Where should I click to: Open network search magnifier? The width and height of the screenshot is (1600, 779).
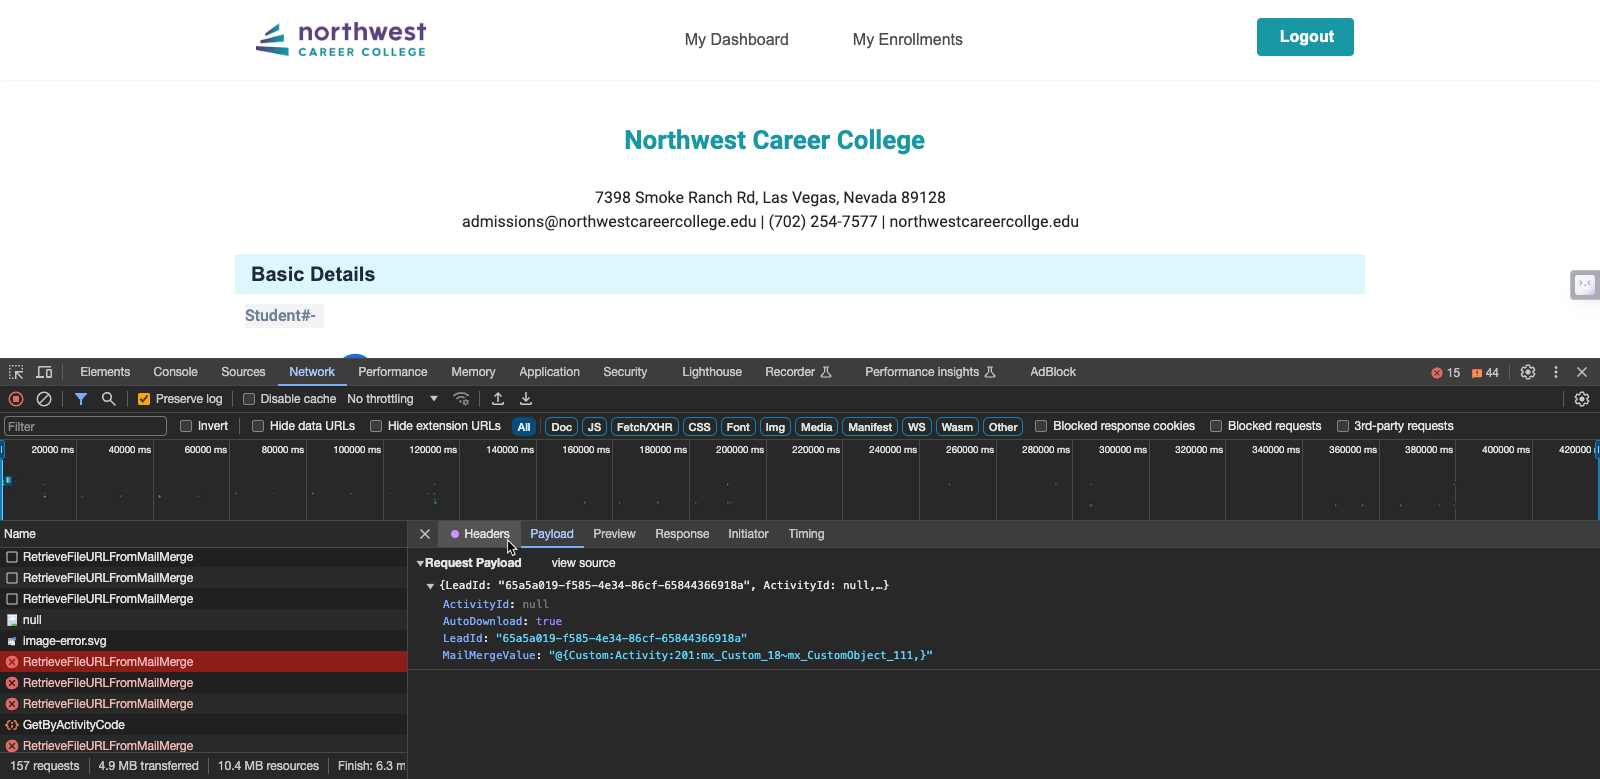pyautogui.click(x=109, y=399)
